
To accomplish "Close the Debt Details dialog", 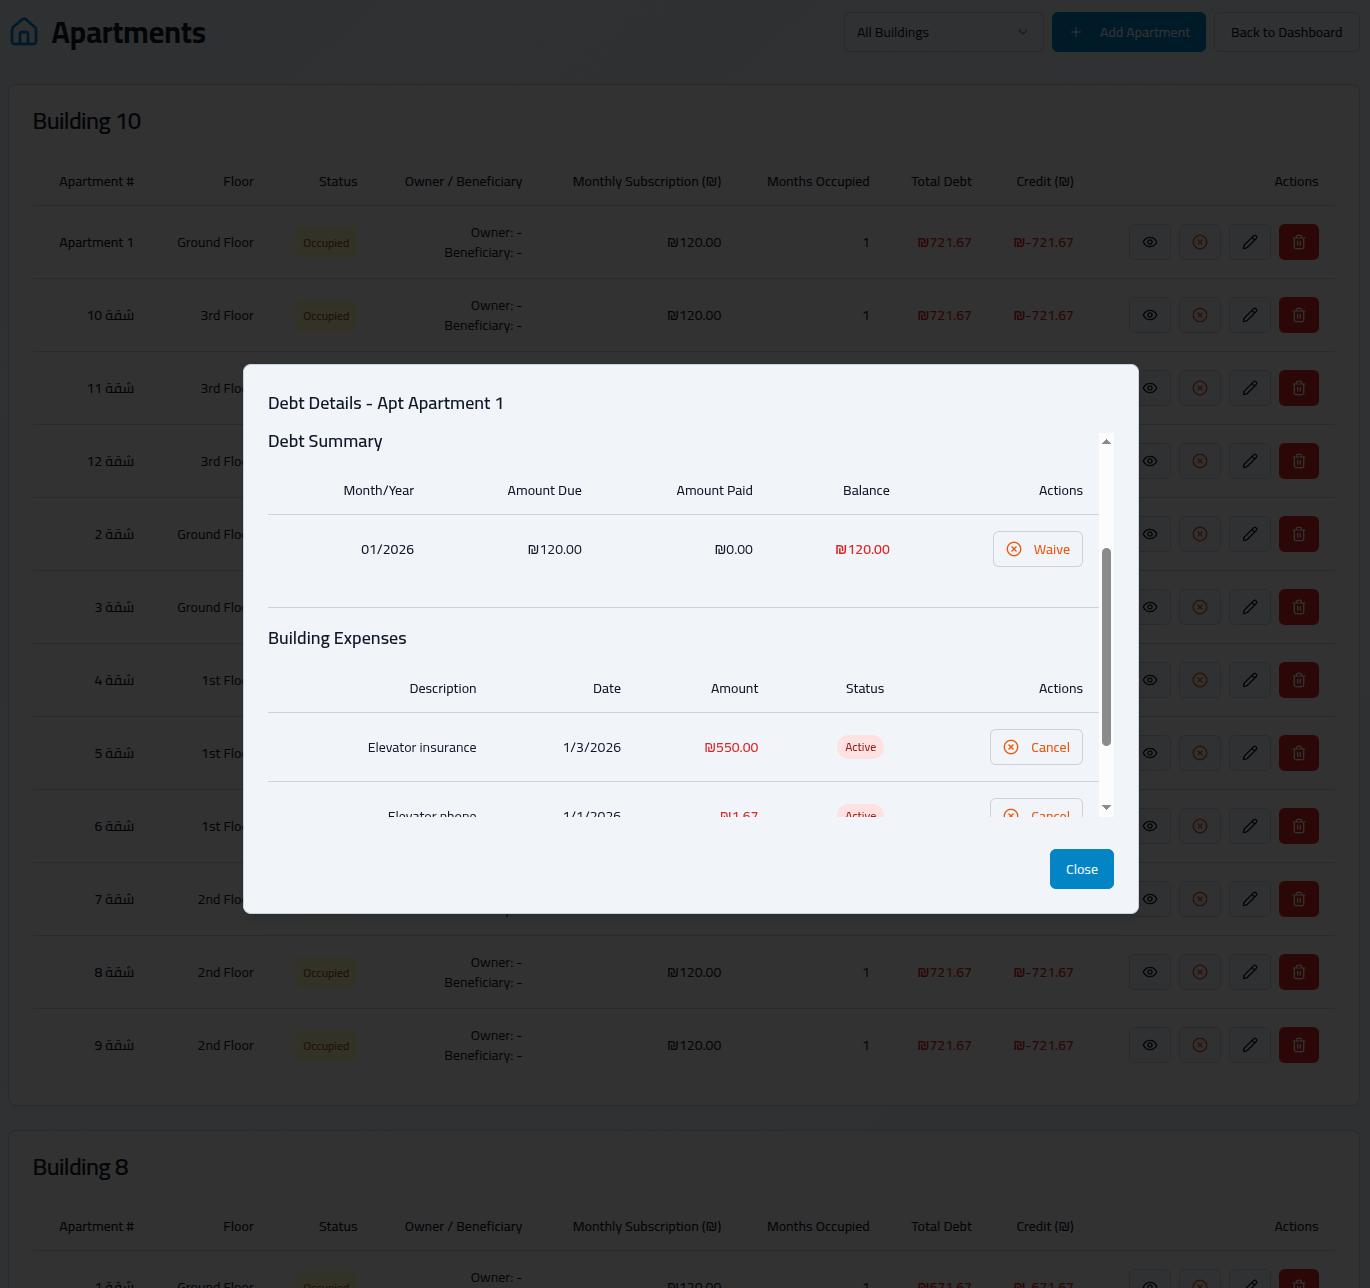I will 1081,869.
